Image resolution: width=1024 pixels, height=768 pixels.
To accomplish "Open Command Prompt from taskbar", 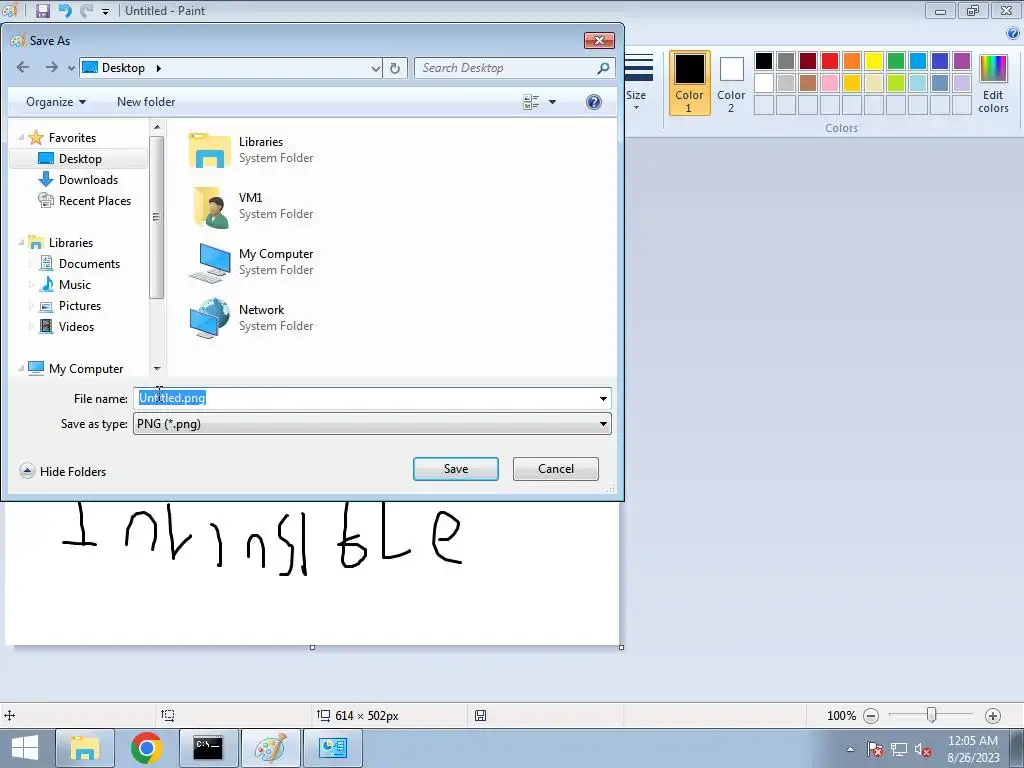I will coord(208,748).
